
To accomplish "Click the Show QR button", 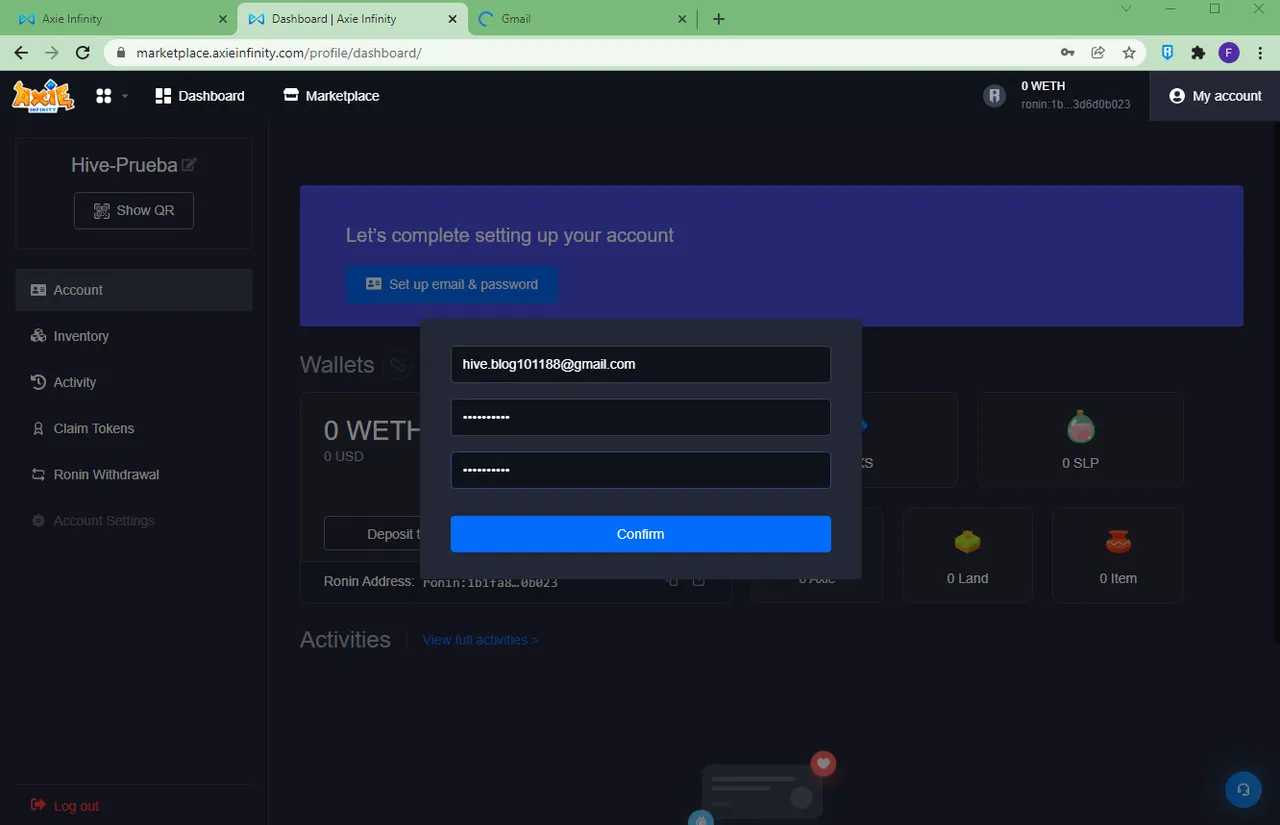I will click(x=134, y=210).
